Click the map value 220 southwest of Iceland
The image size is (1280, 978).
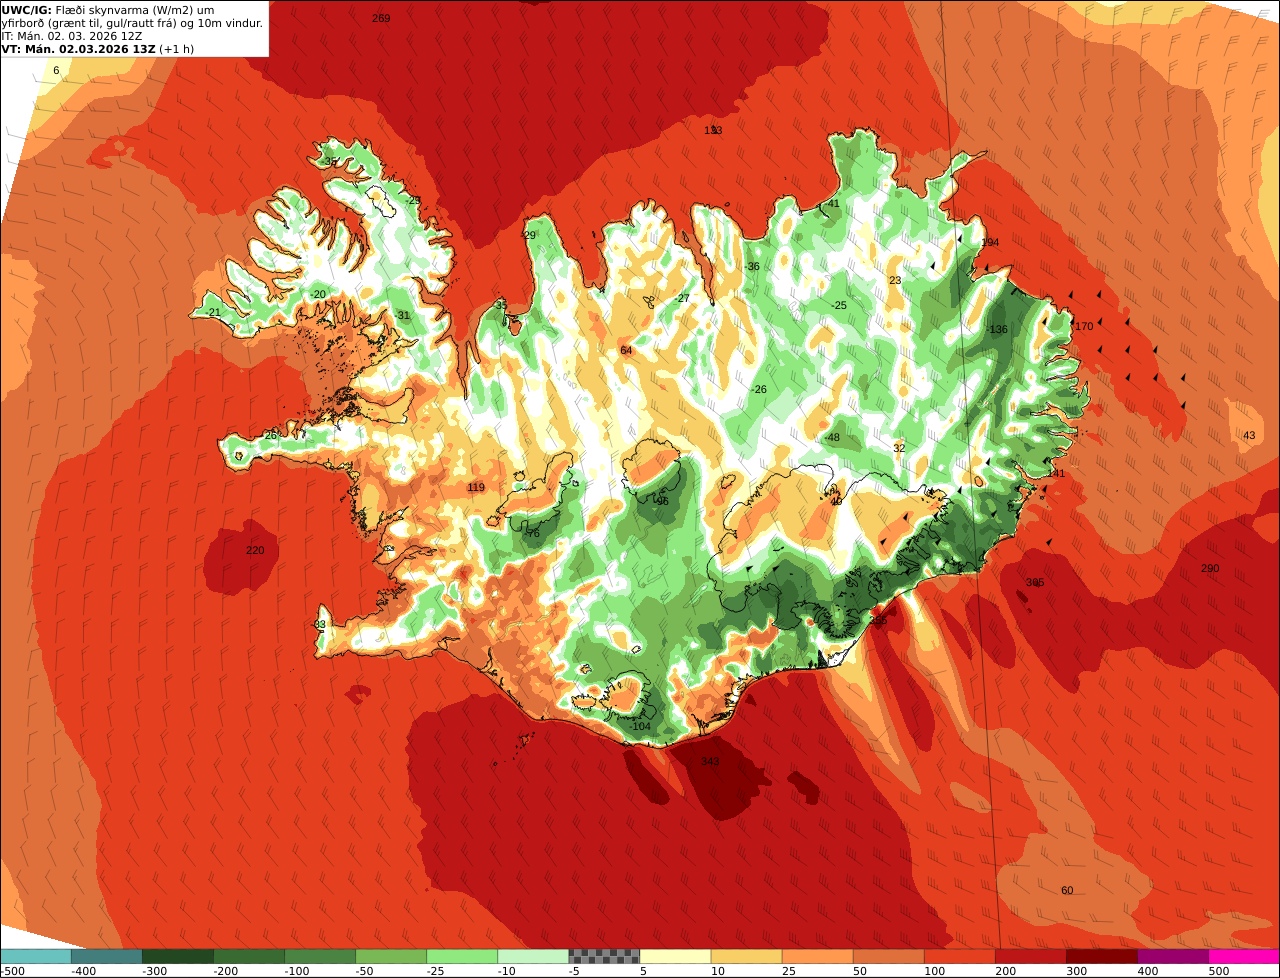(255, 550)
